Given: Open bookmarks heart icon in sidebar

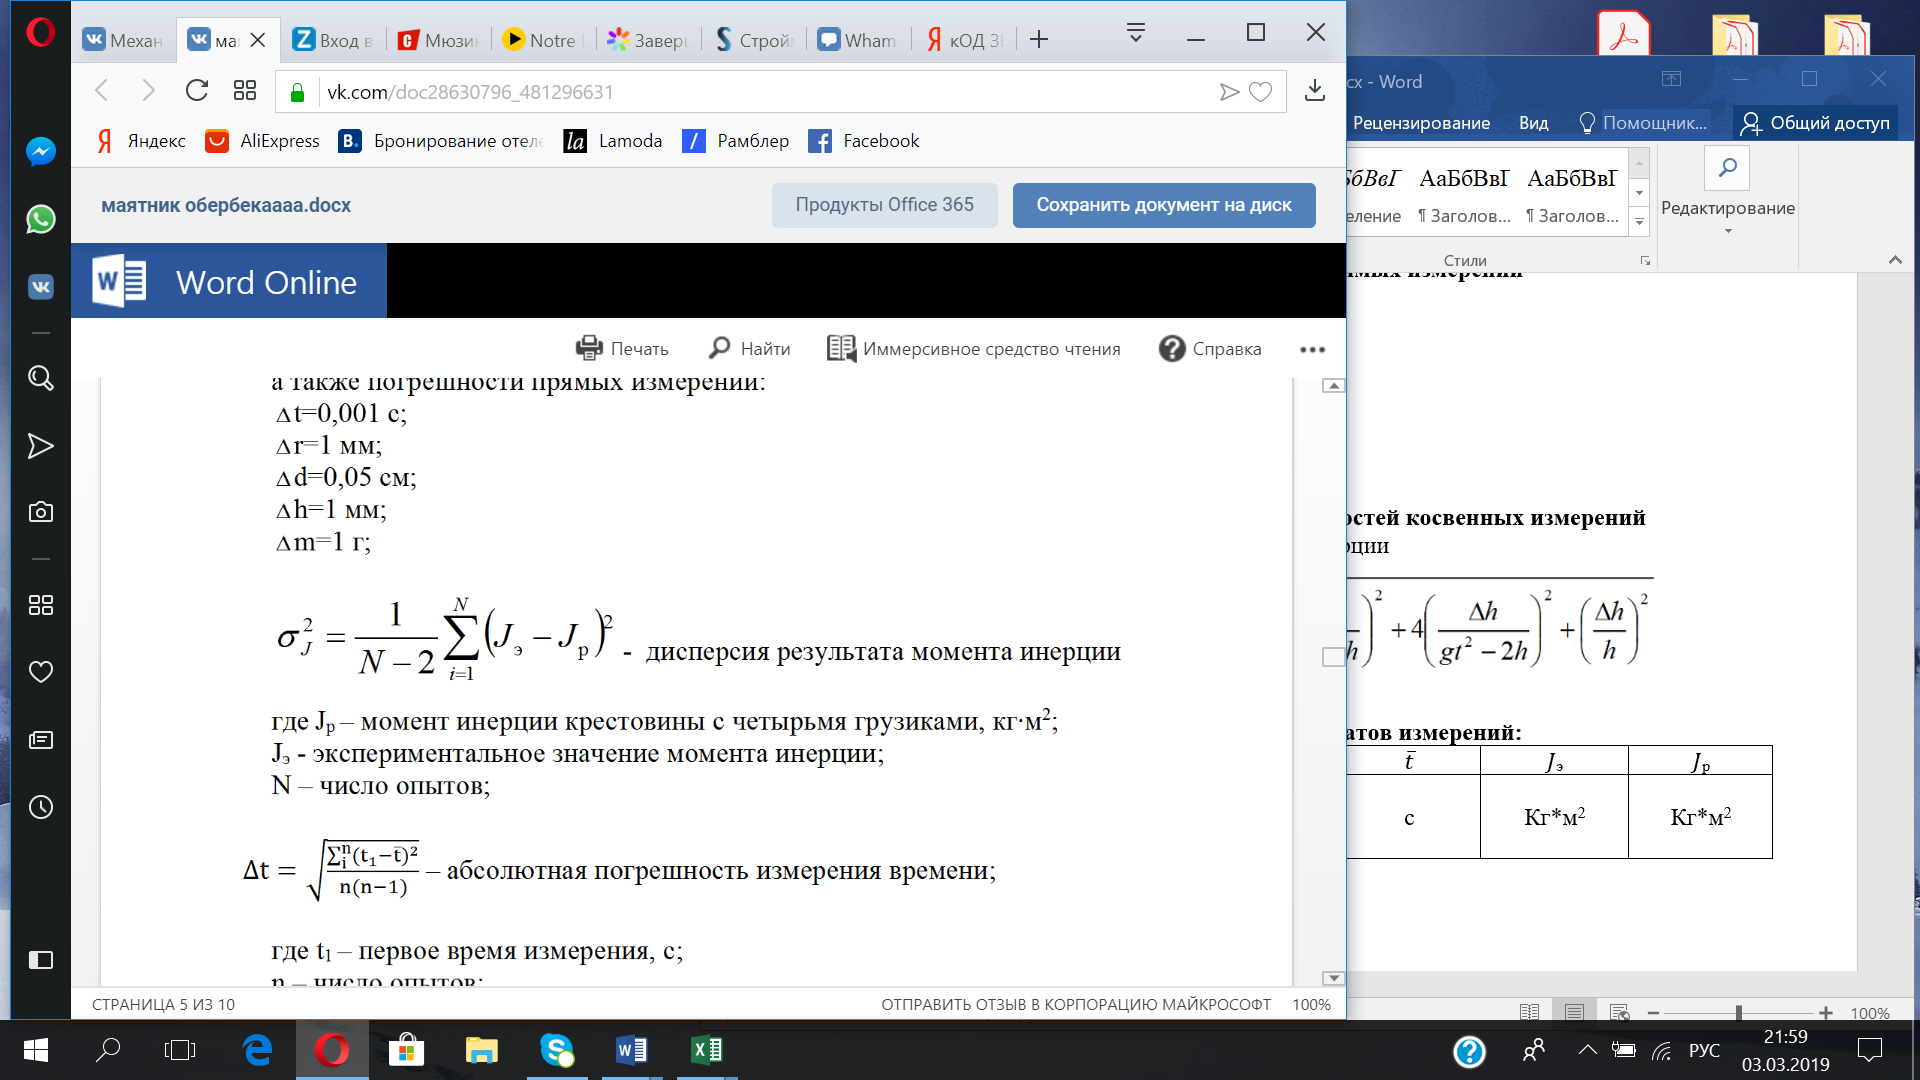Looking at the screenshot, I should tap(40, 672).
